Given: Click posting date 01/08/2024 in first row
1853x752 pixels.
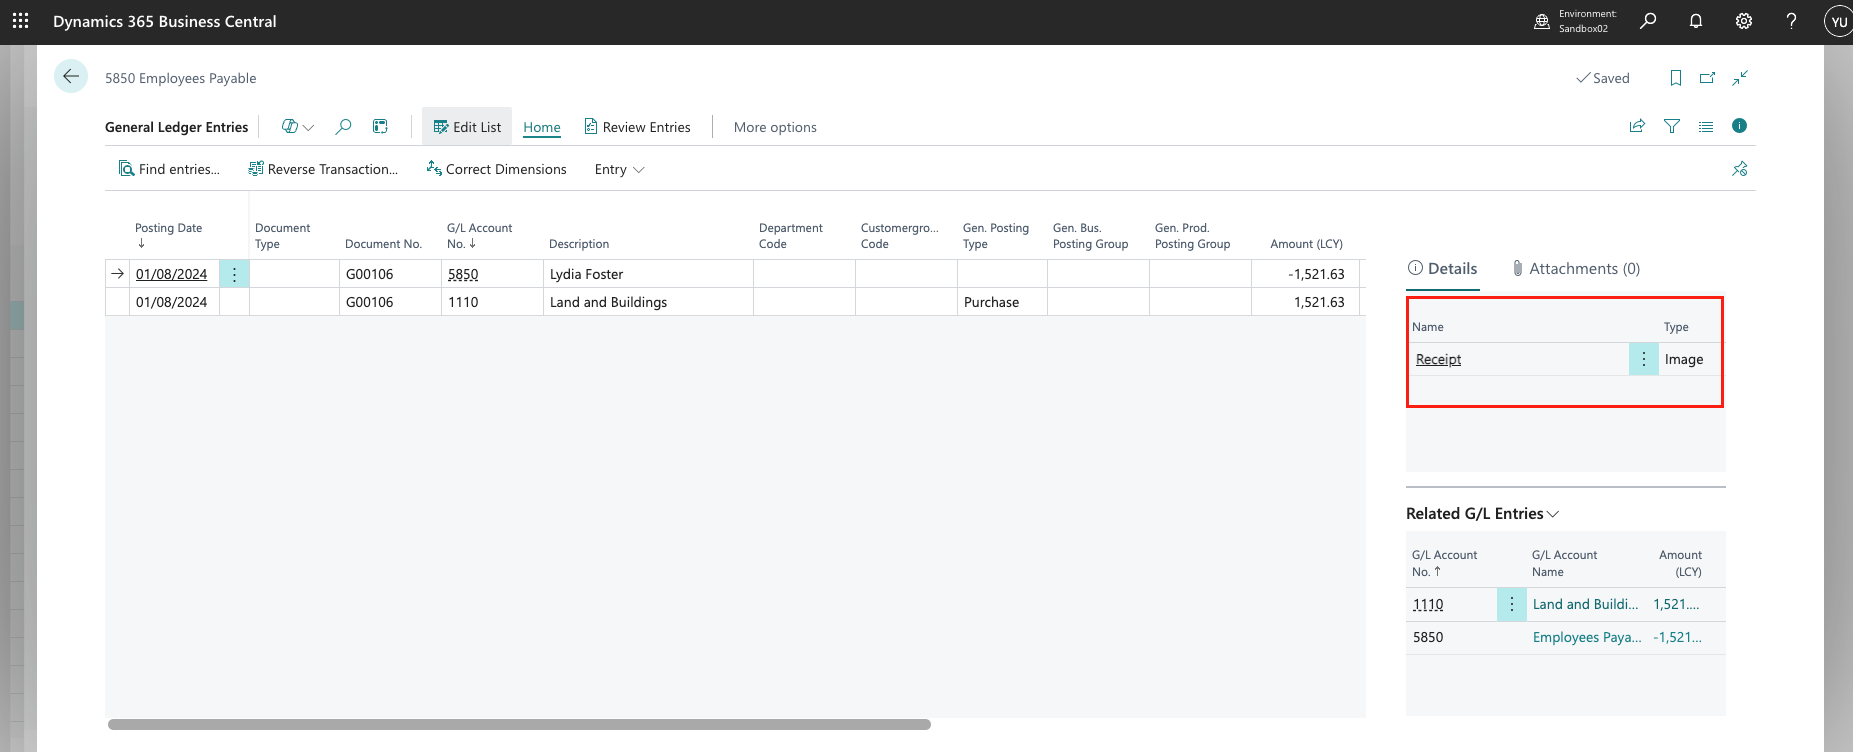Looking at the screenshot, I should [x=172, y=274].
